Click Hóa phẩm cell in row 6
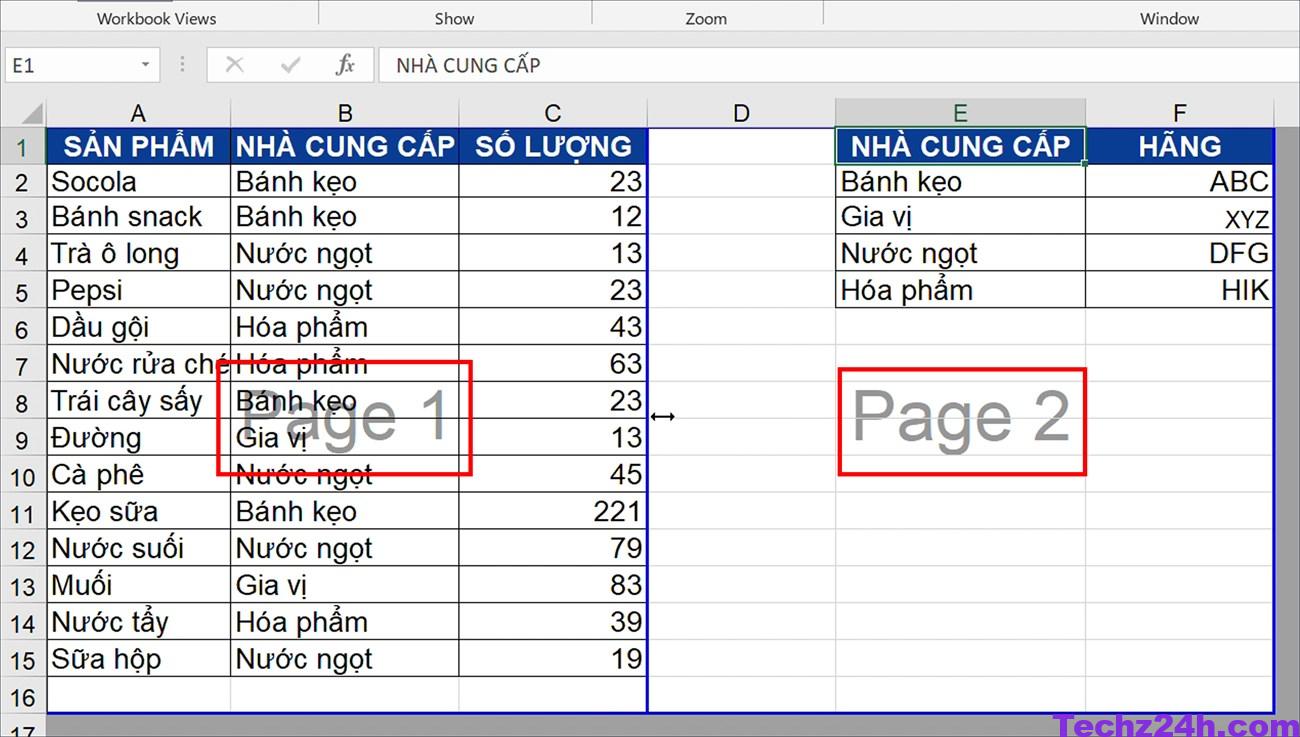The image size is (1300, 737). [x=345, y=328]
